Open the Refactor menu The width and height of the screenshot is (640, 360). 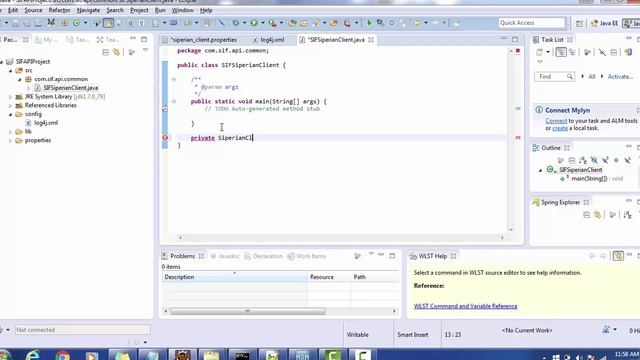pyautogui.click(x=59, y=10)
